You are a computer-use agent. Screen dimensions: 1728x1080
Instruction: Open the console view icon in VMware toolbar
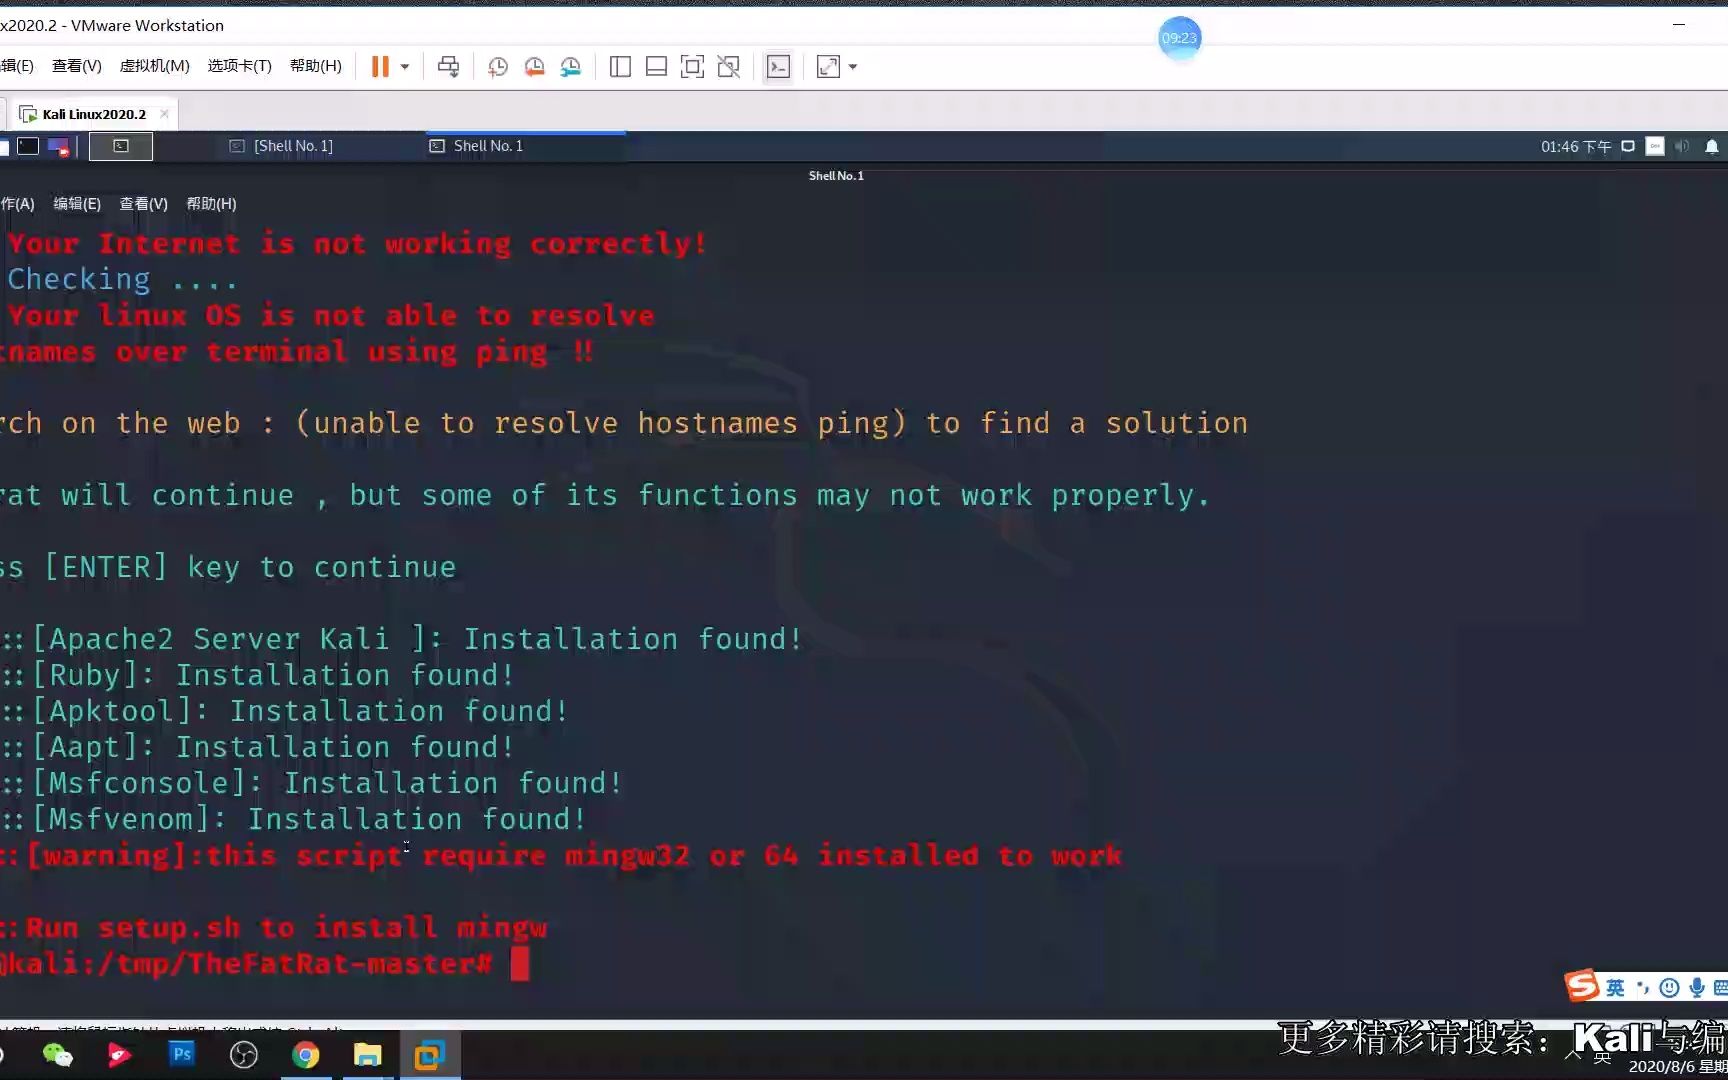click(x=778, y=67)
